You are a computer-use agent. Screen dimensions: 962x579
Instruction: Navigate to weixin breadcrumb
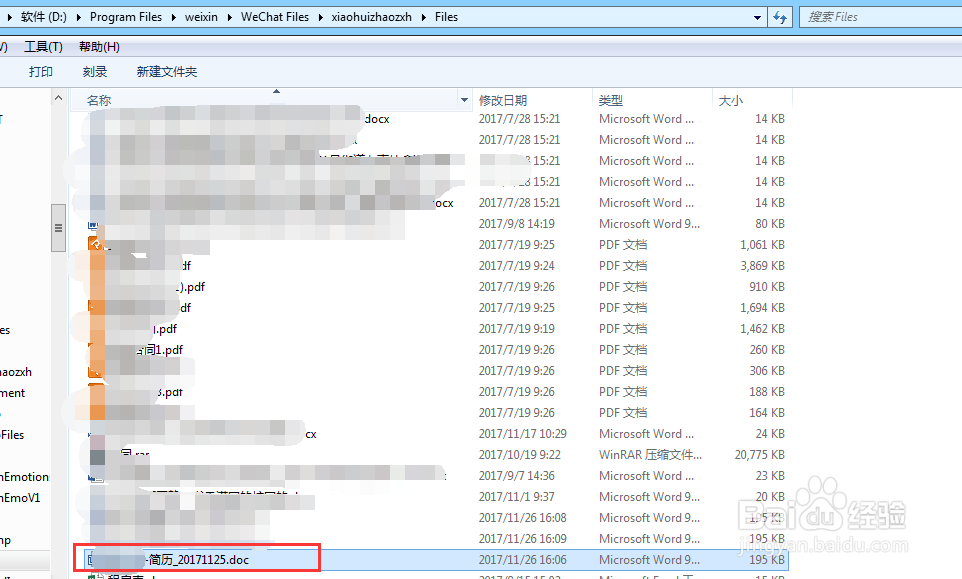tap(201, 17)
